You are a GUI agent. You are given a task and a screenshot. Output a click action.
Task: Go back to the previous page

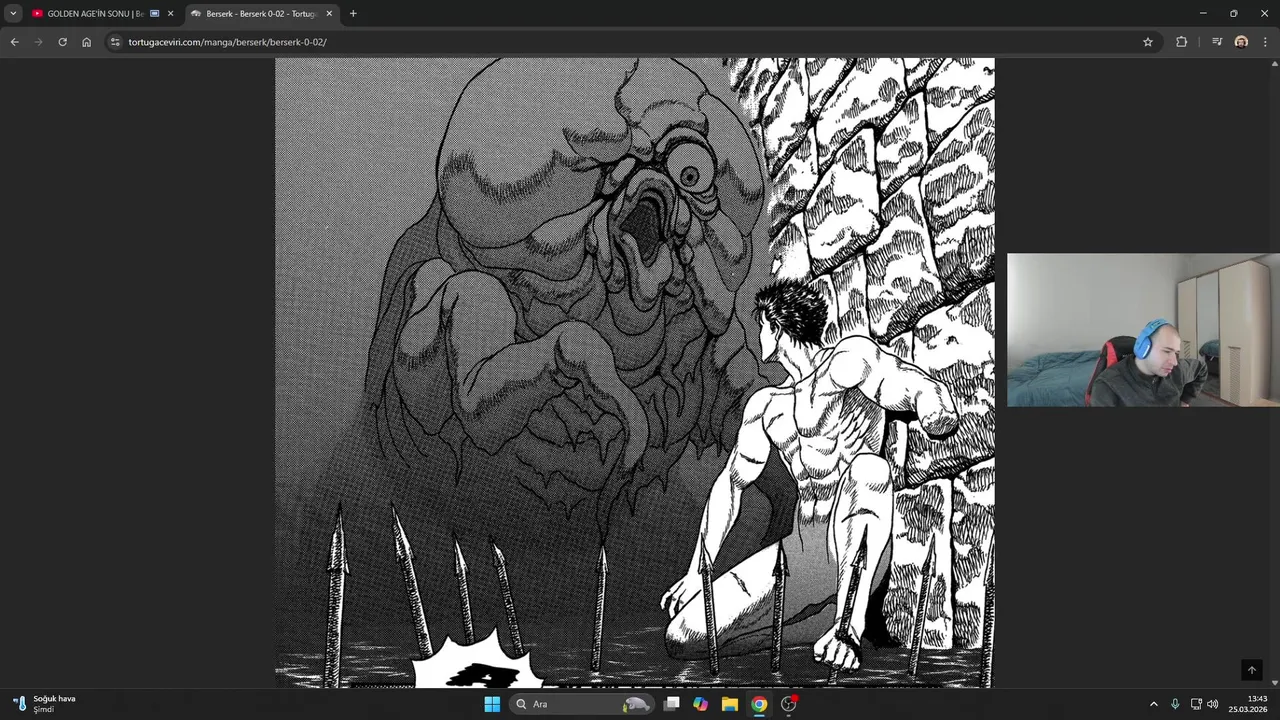[x=14, y=42]
